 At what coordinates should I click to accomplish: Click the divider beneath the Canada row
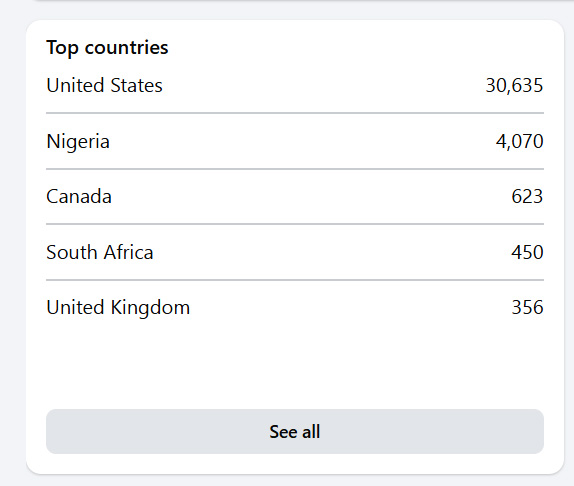point(295,224)
